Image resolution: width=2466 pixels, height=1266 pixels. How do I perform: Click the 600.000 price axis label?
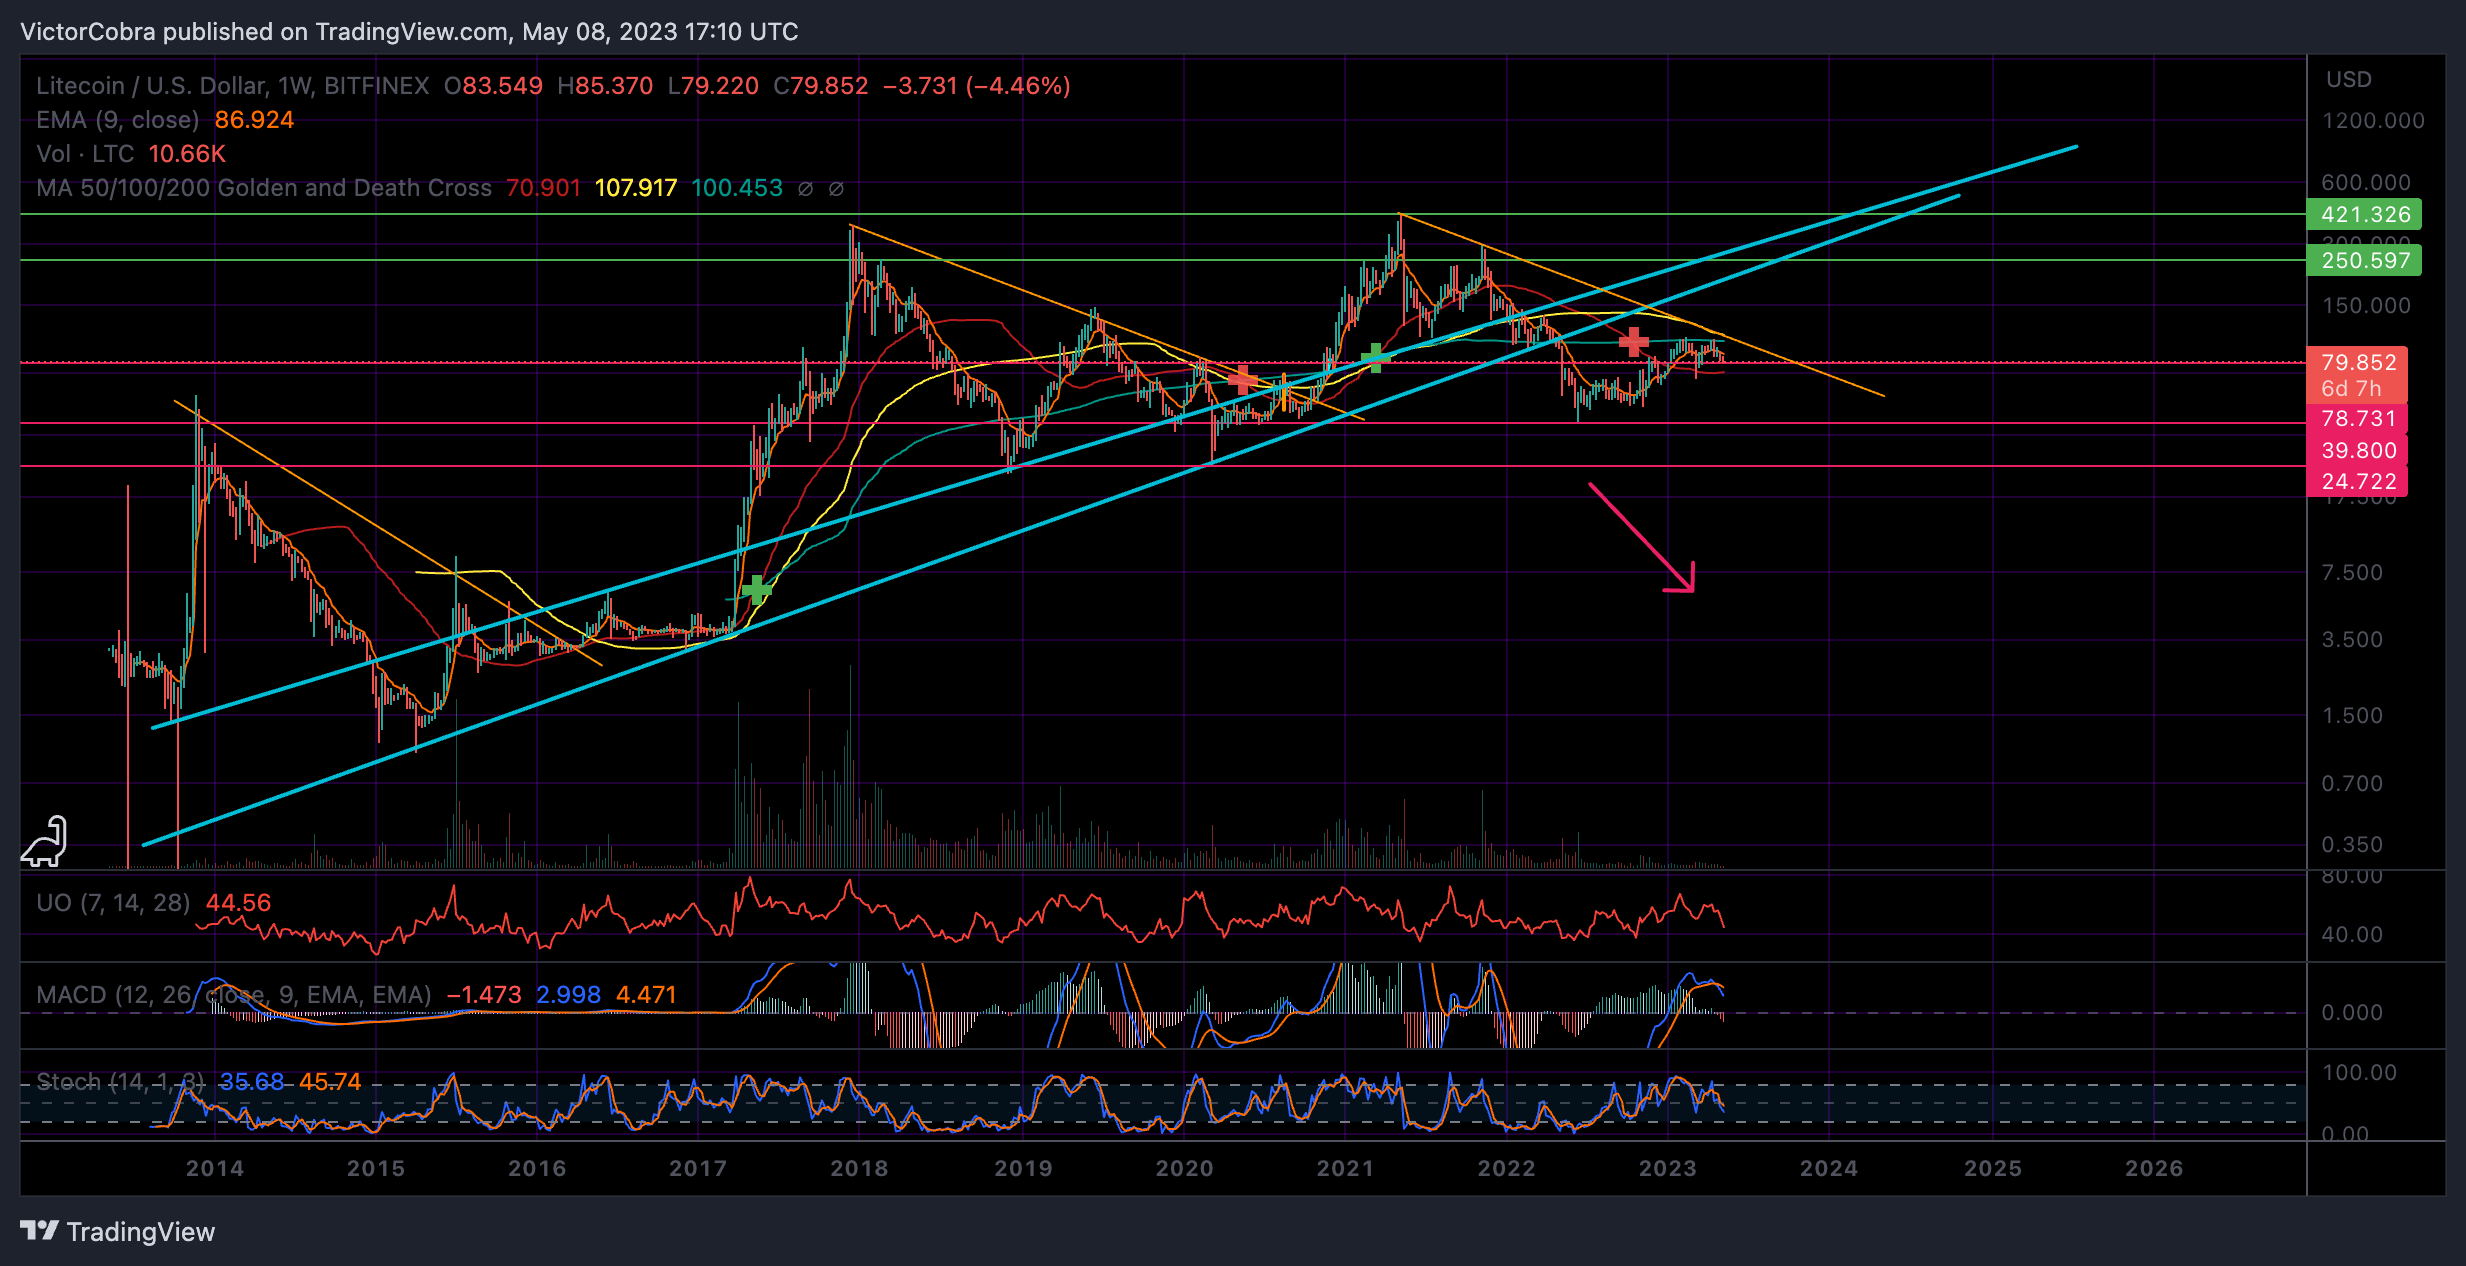(2365, 183)
